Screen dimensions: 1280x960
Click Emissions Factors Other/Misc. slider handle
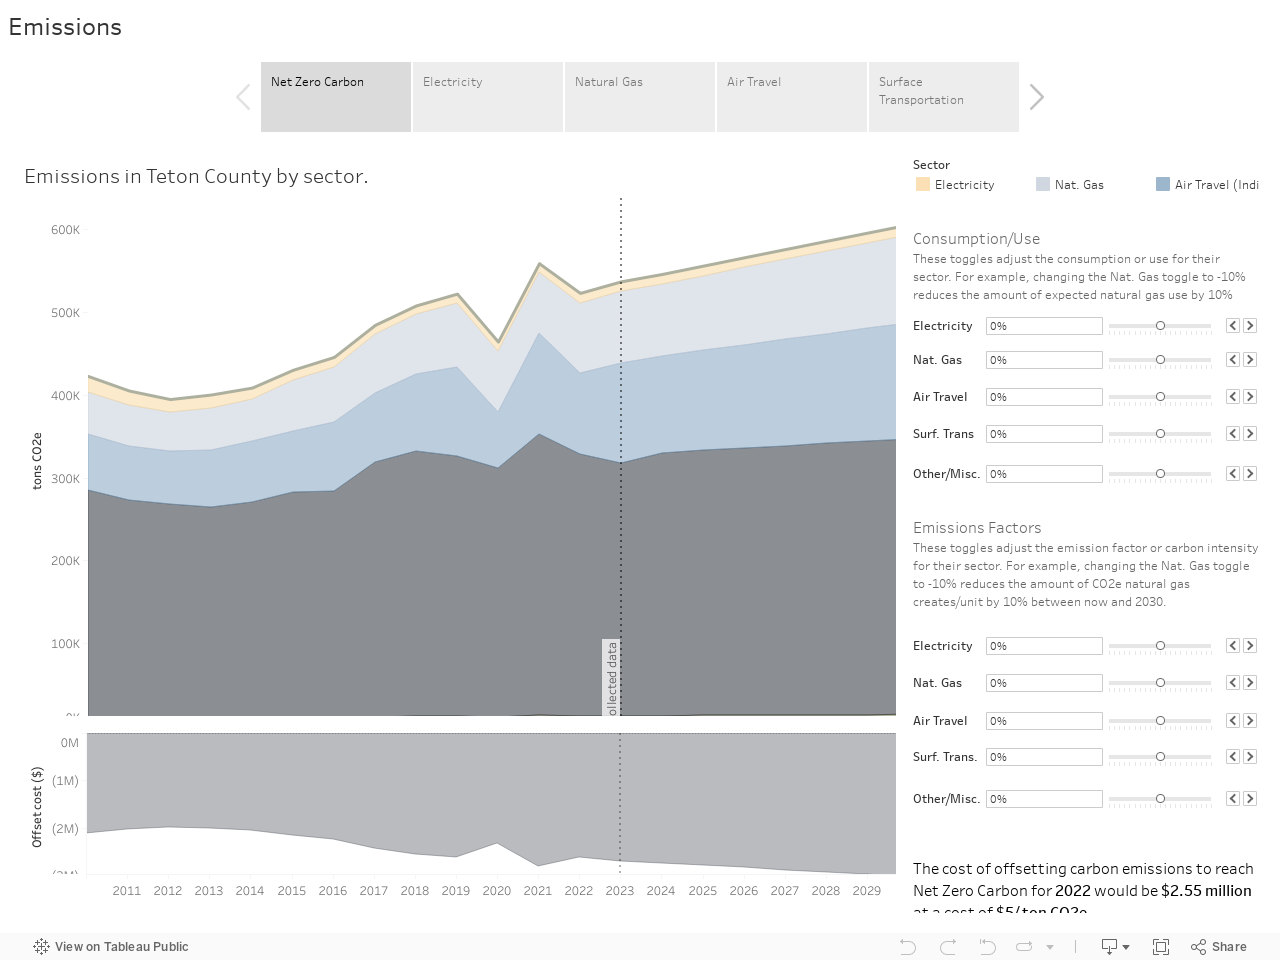point(1160,799)
